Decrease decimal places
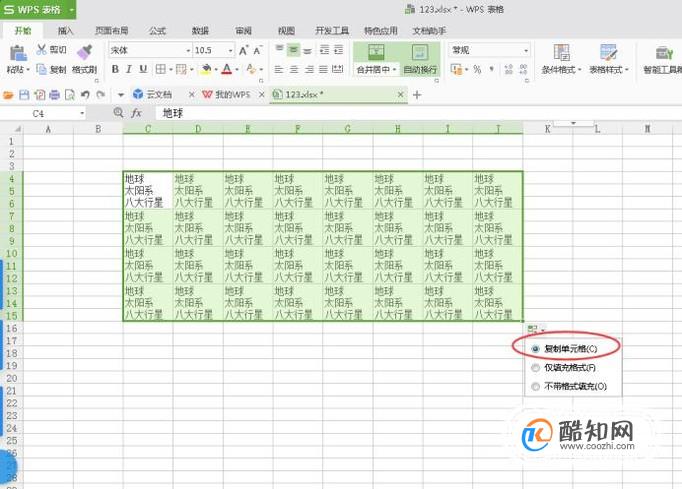 tap(523, 69)
